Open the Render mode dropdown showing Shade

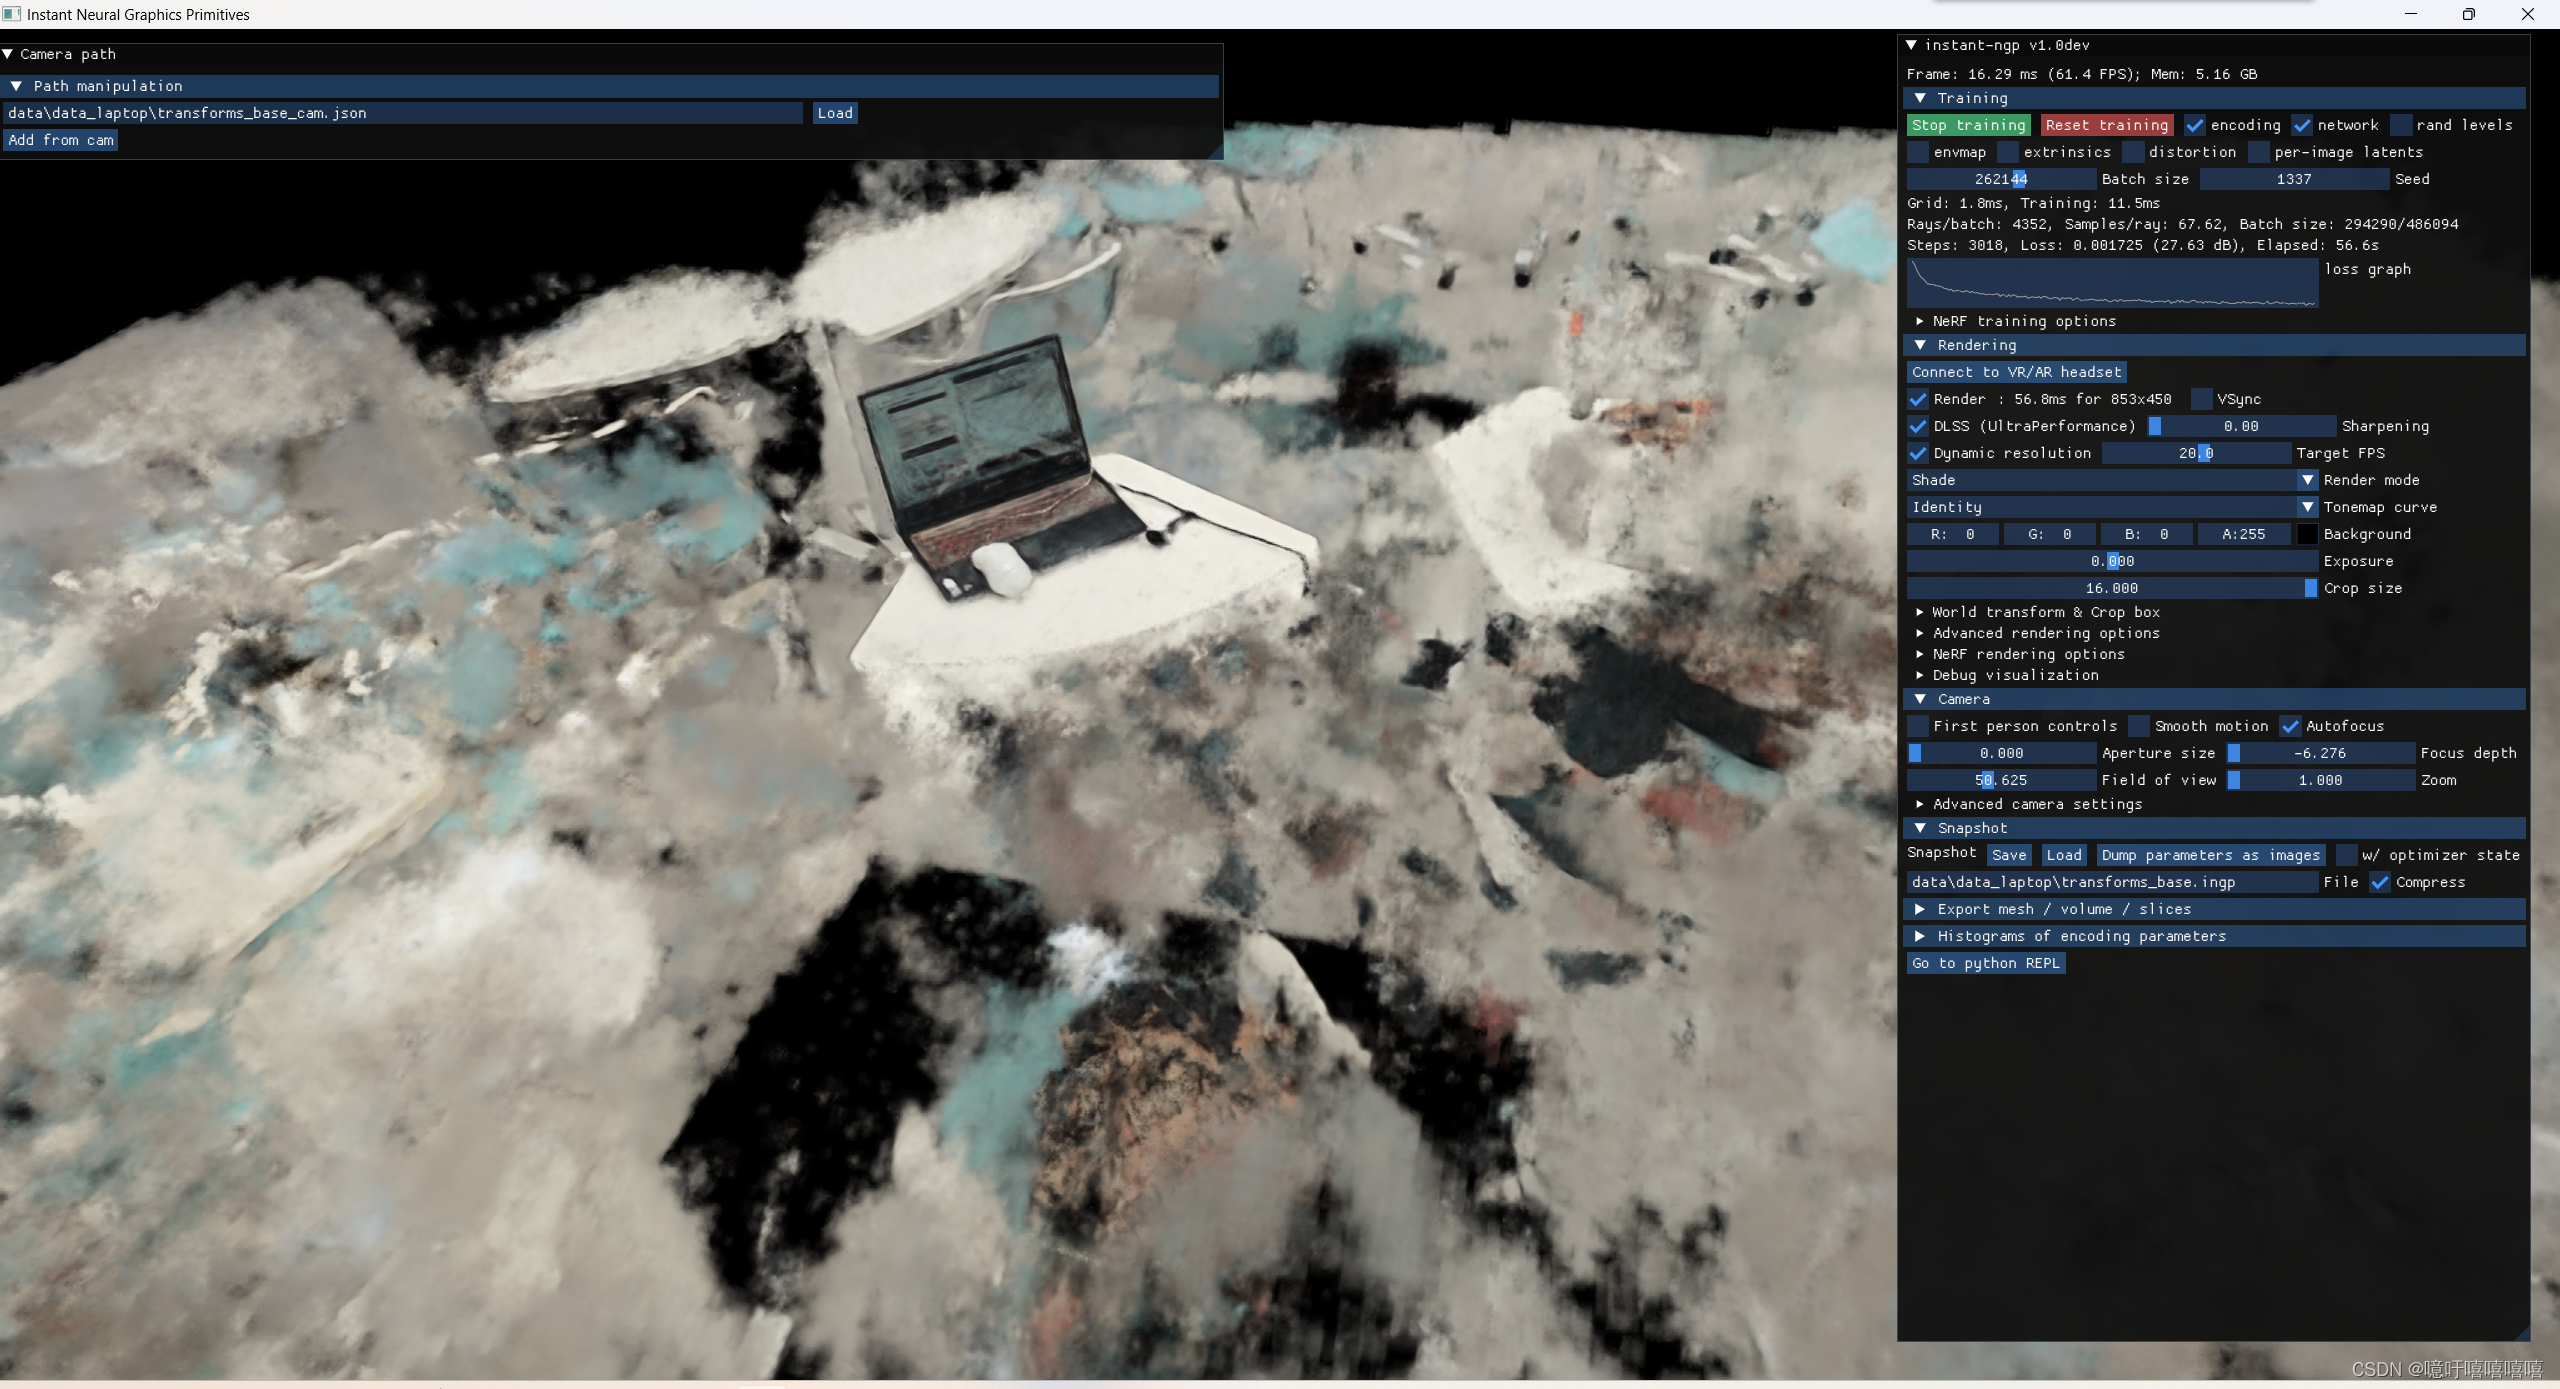pyautogui.click(x=2110, y=481)
